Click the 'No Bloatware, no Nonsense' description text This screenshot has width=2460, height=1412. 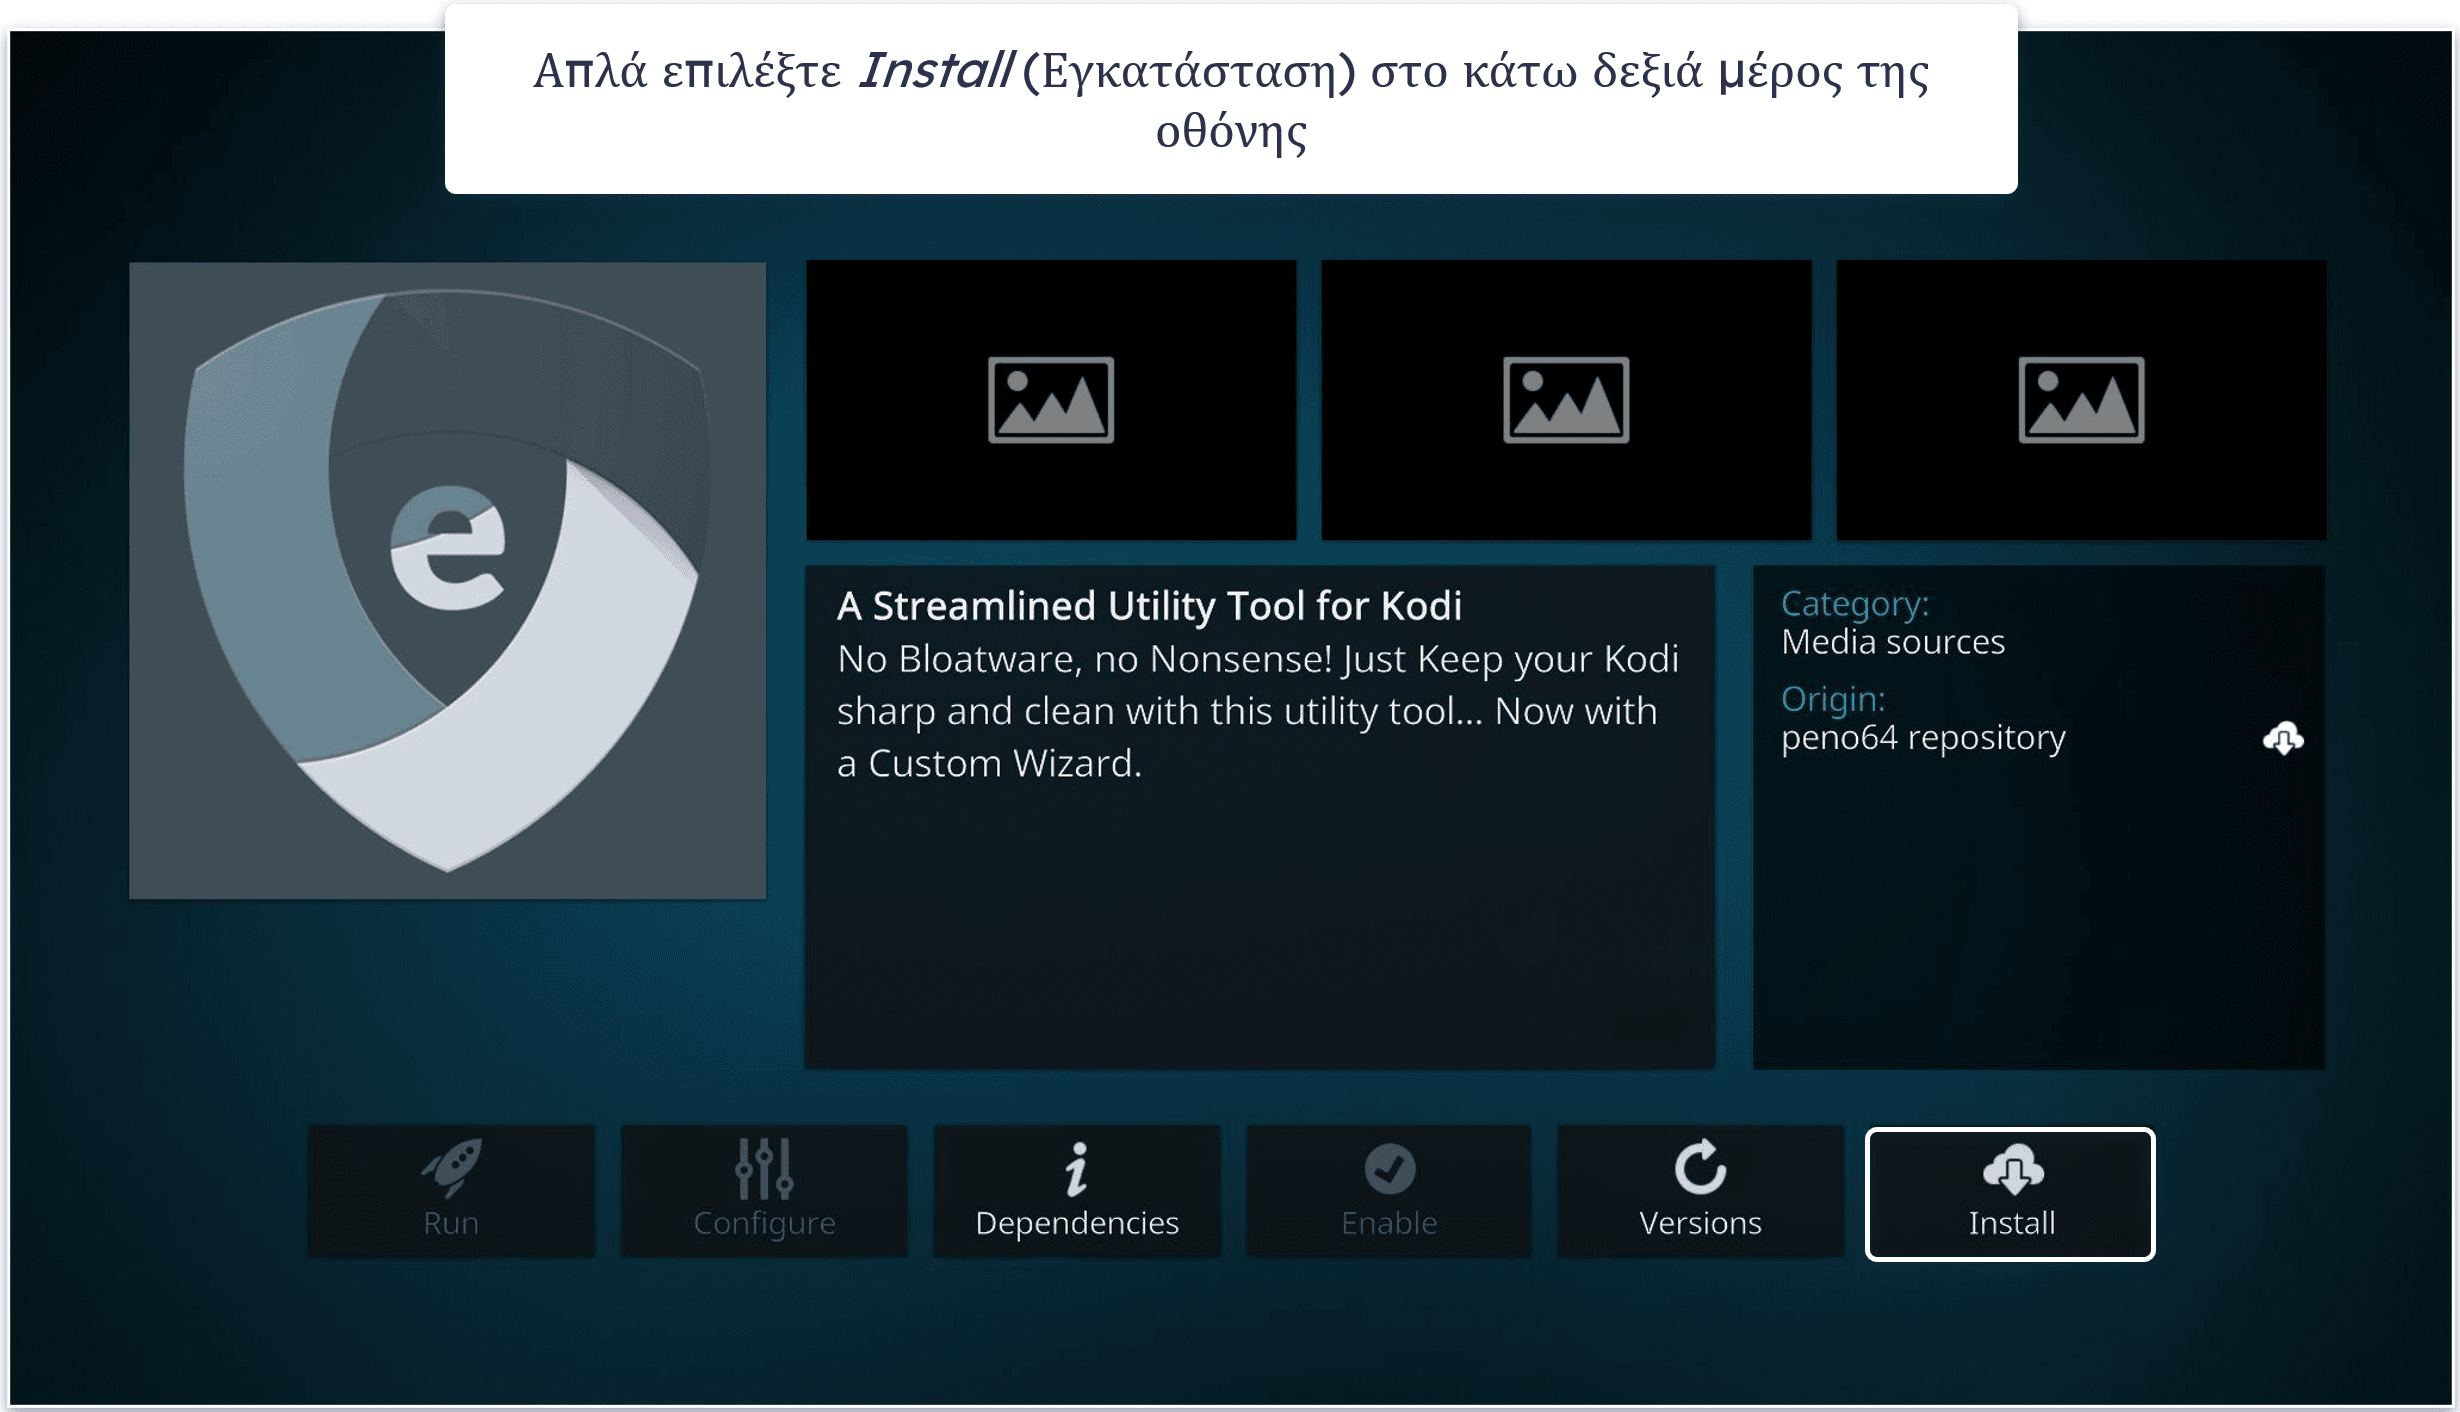[1258, 711]
